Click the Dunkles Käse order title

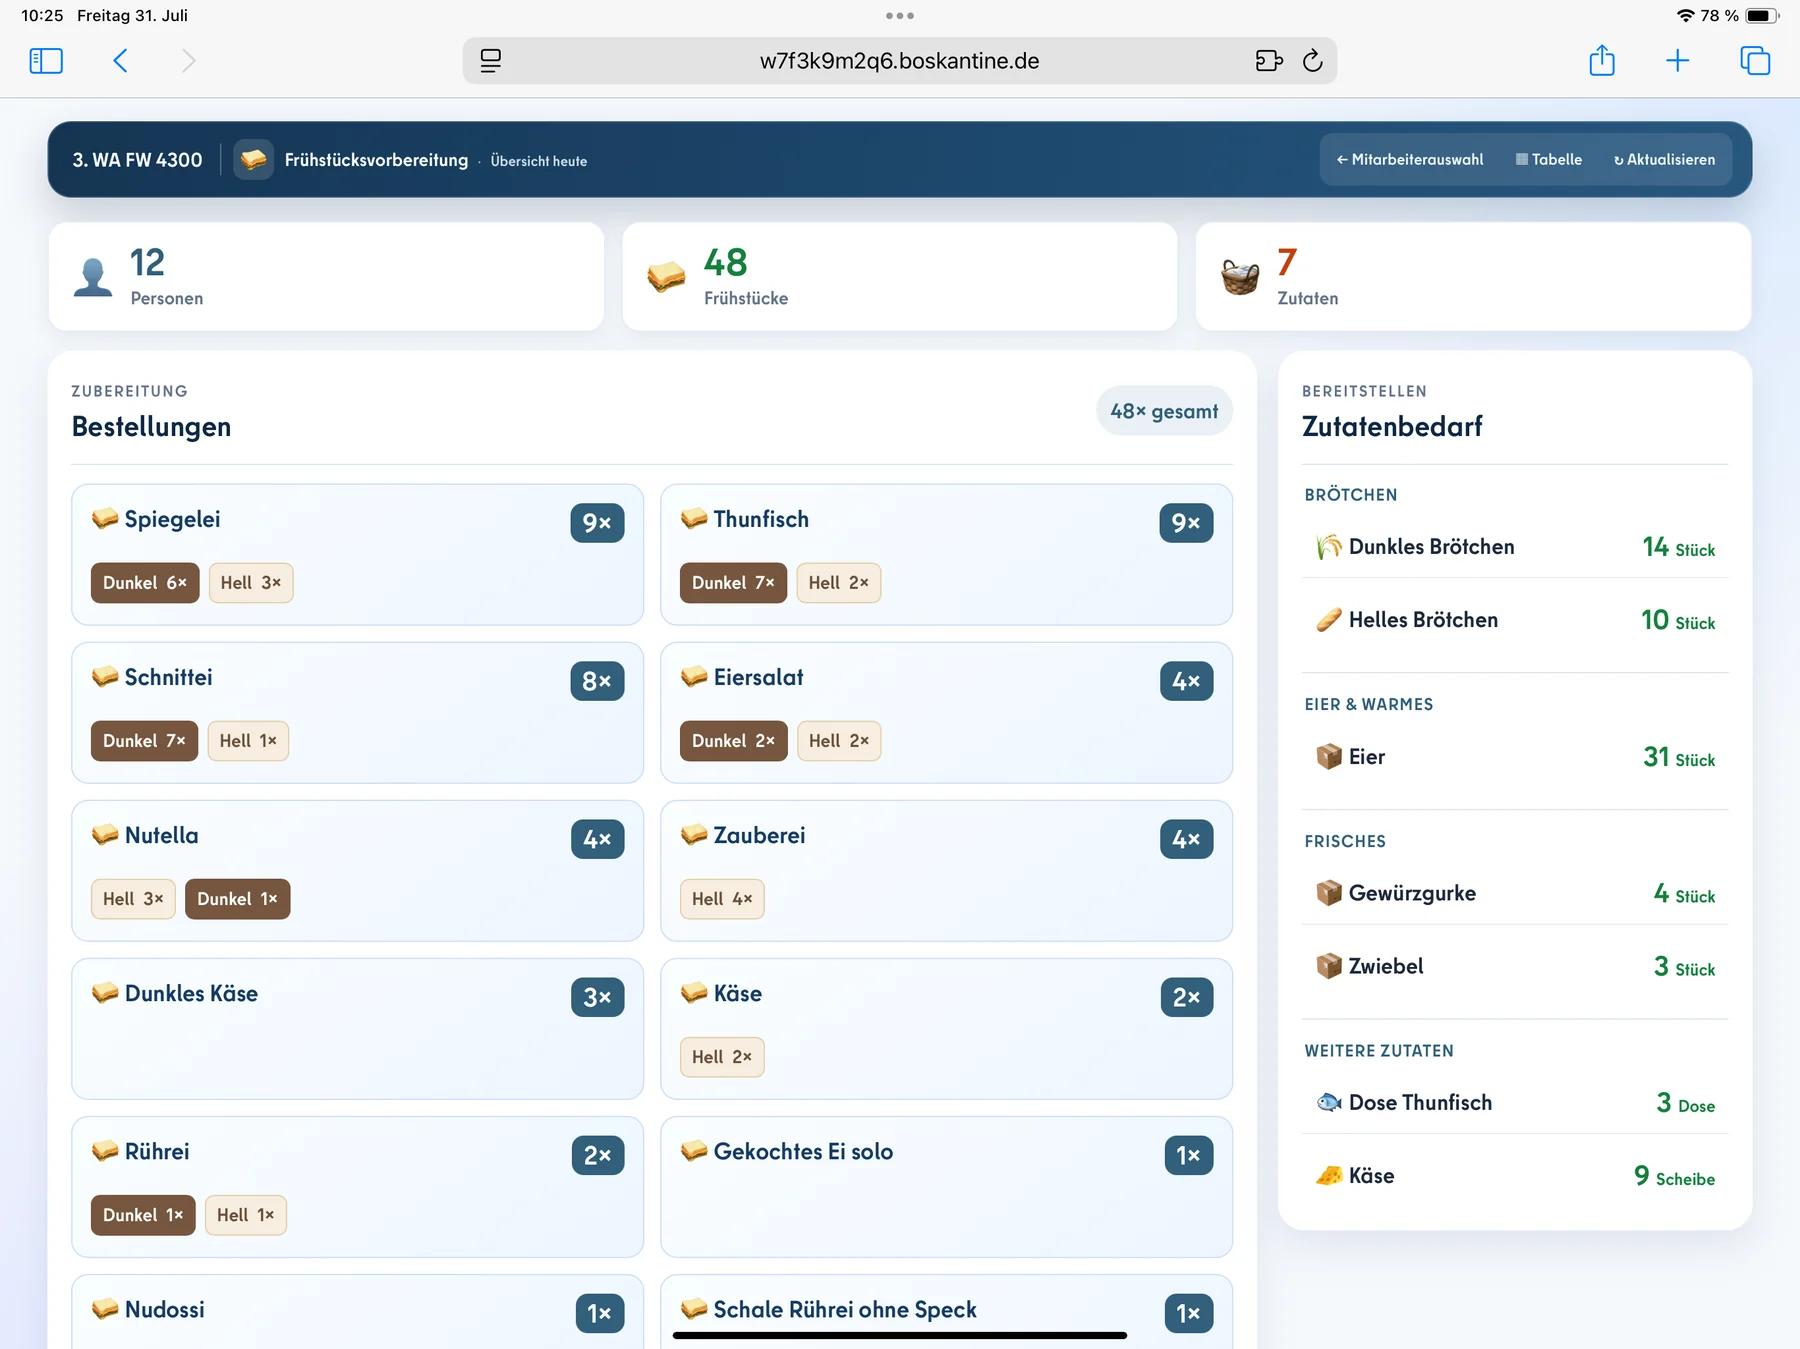point(191,993)
